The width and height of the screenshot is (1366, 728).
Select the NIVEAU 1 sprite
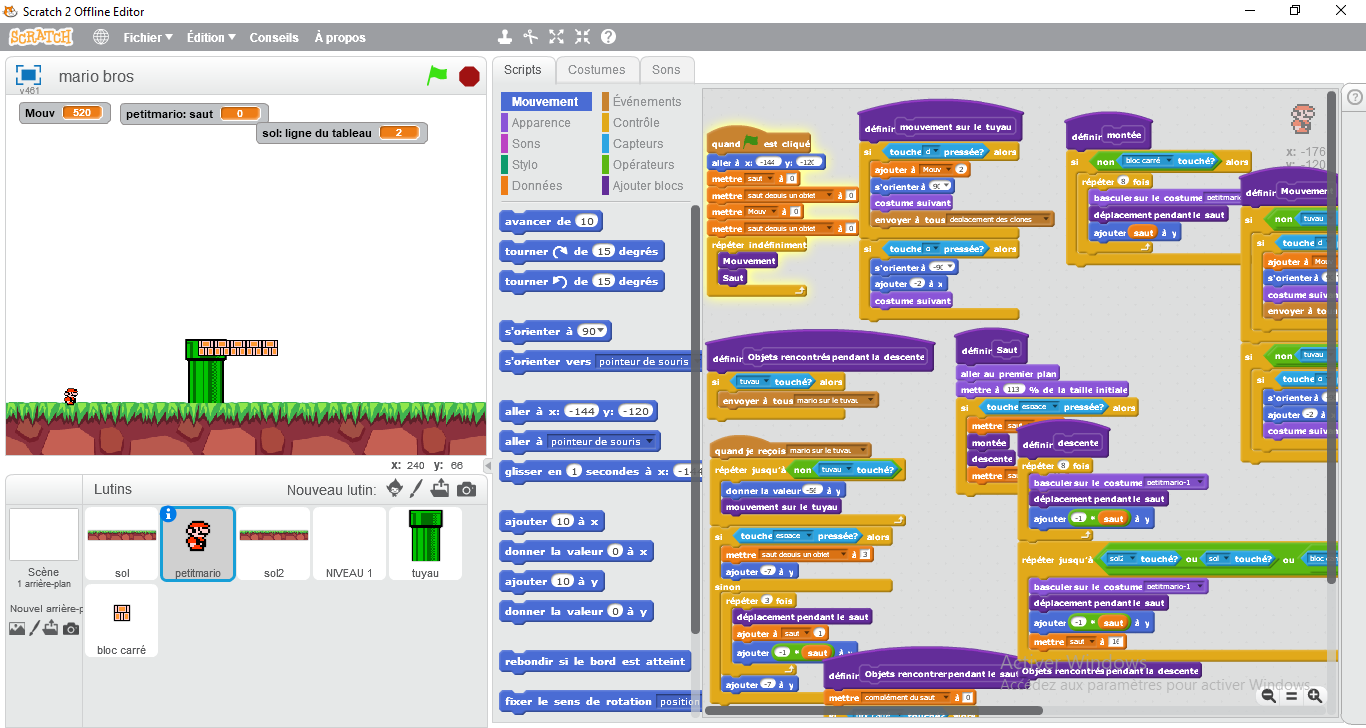[x=349, y=544]
